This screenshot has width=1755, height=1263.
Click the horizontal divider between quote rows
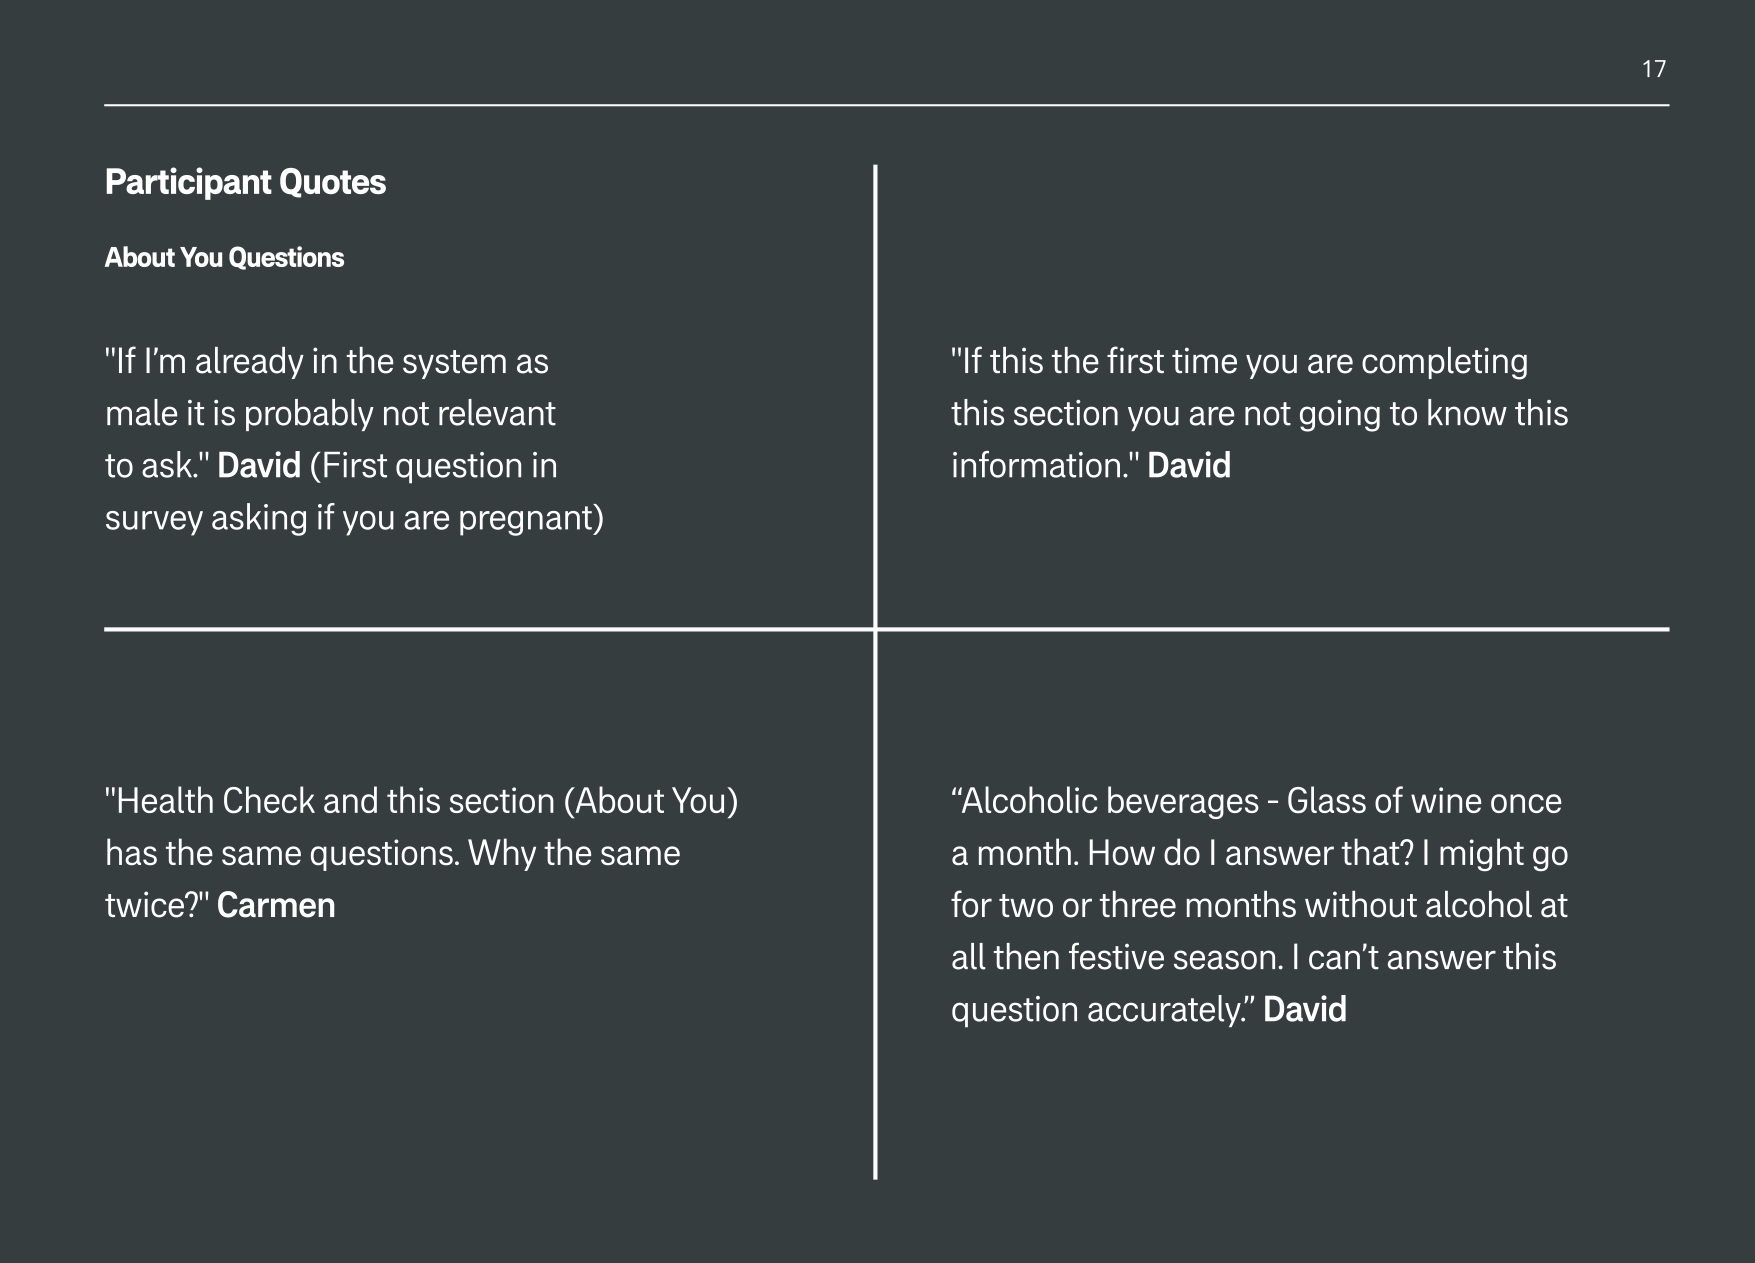click(x=500, y=629)
